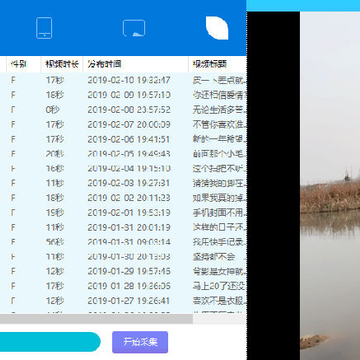Screen dimensions: 360x360
Task: Select row dated 2019-01-30 20:13:03
Action: point(123,257)
